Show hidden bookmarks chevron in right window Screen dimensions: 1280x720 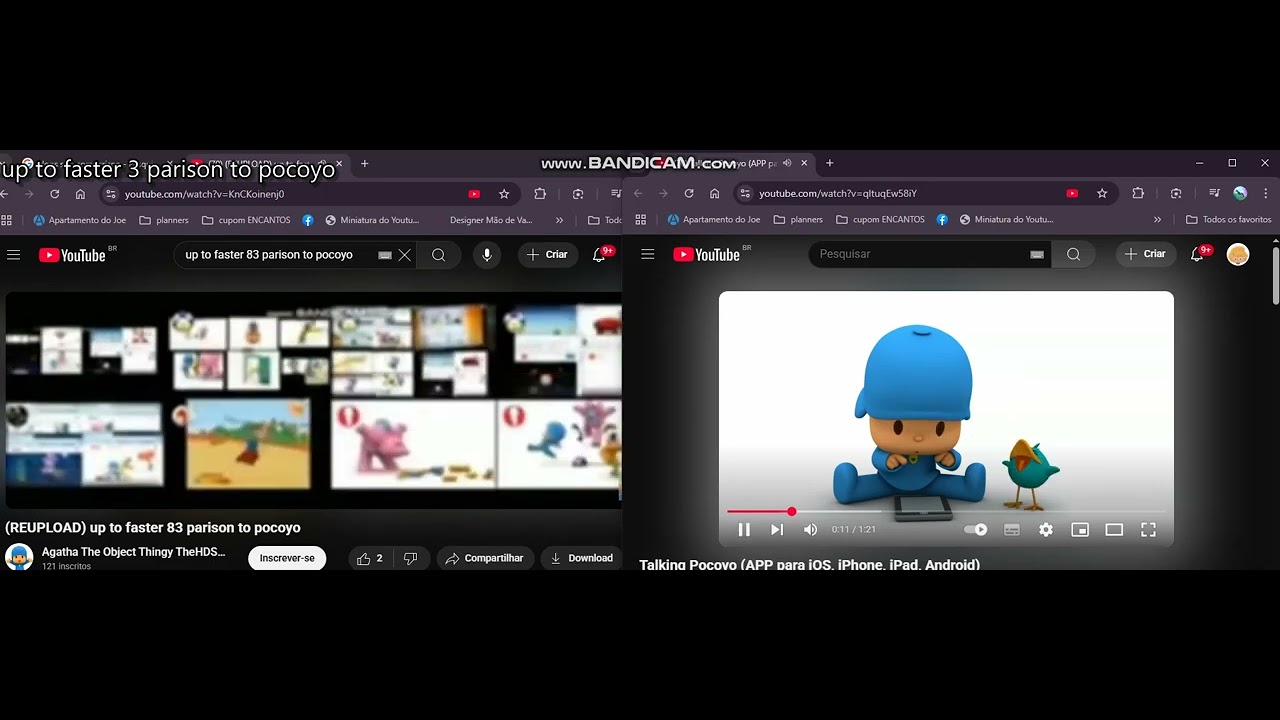tap(1158, 220)
